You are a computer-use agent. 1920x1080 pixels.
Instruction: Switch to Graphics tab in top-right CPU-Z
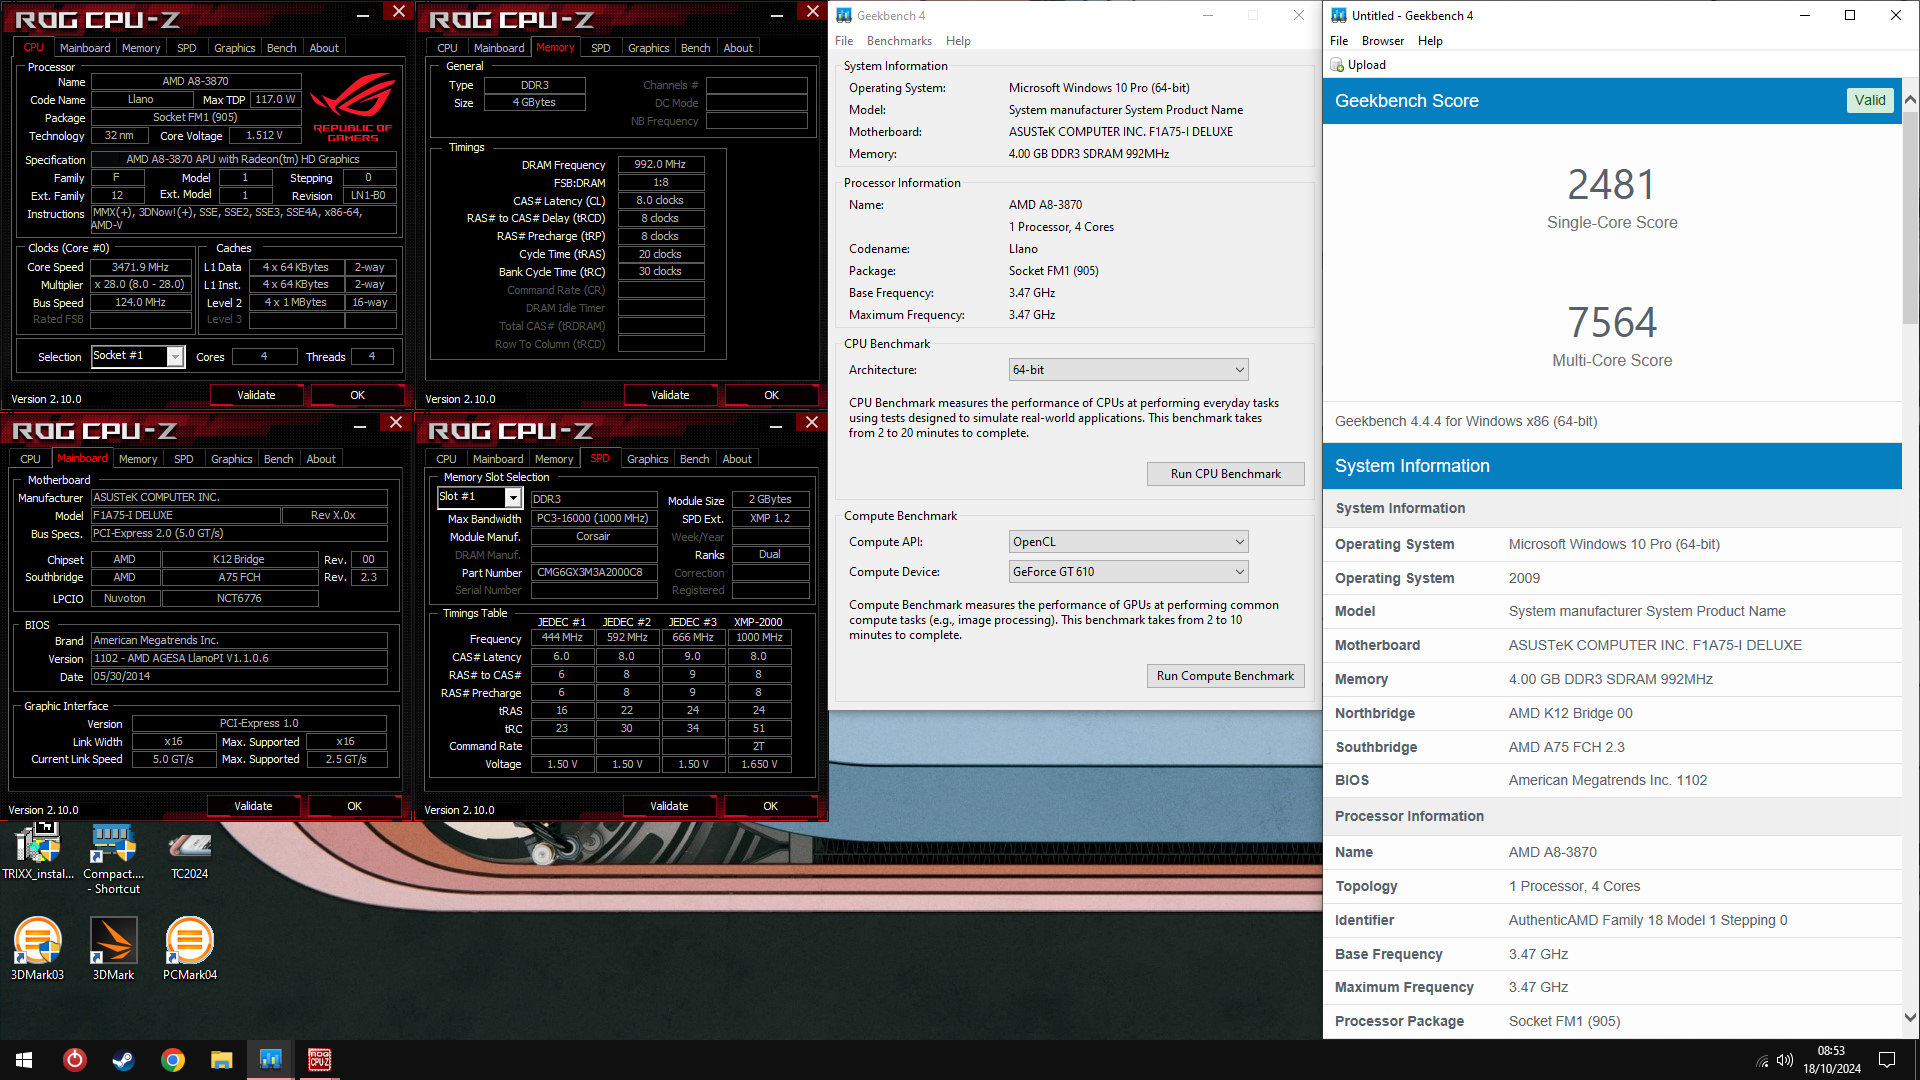(648, 48)
